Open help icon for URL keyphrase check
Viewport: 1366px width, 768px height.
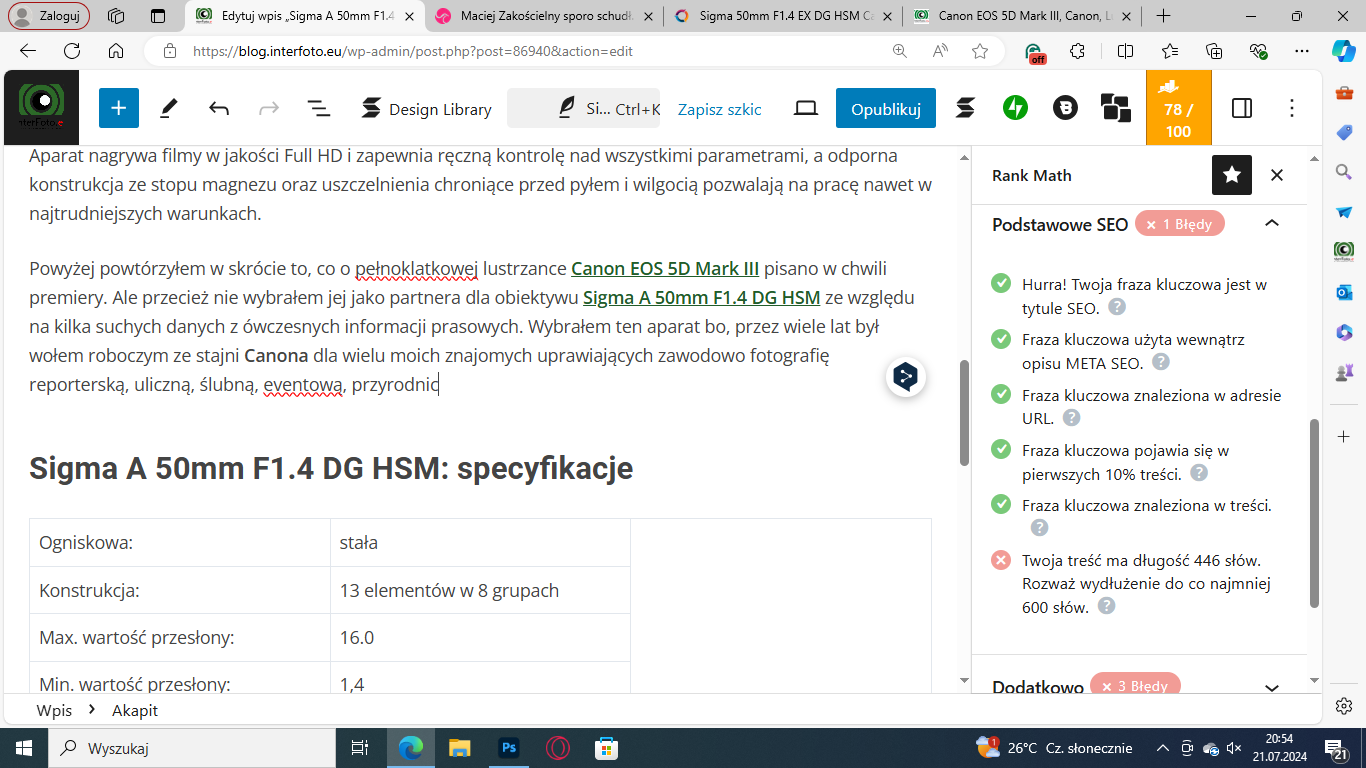[x=1071, y=418]
